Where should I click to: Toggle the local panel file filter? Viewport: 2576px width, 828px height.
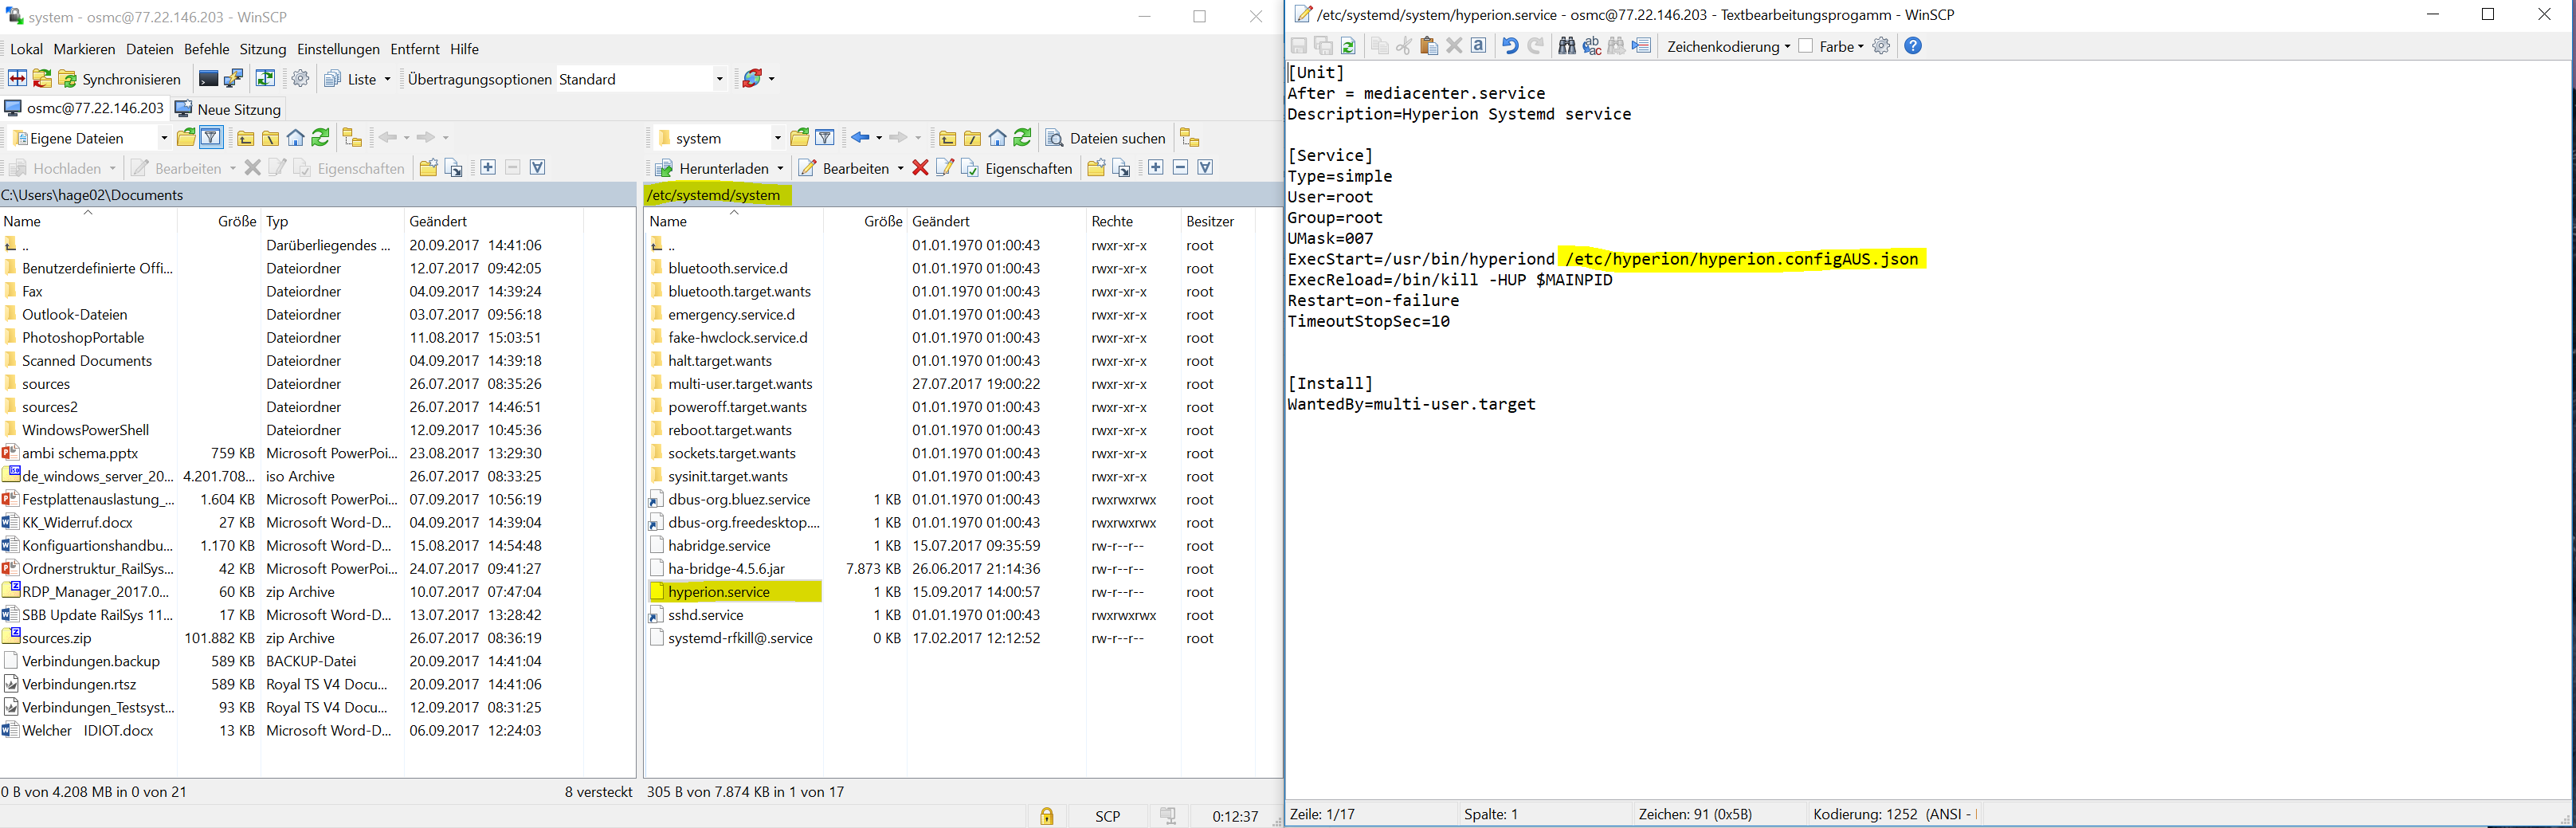pyautogui.click(x=211, y=138)
